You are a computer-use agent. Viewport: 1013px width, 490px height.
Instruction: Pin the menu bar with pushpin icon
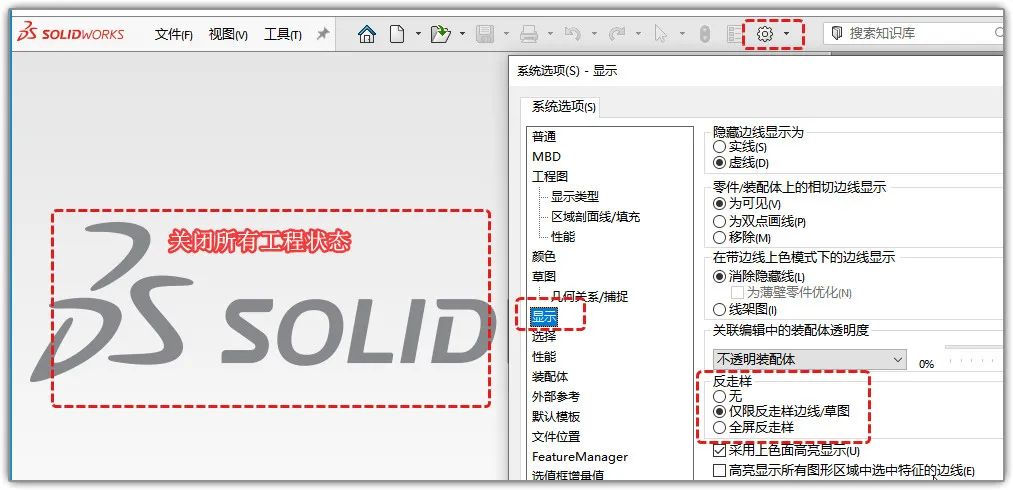(323, 34)
